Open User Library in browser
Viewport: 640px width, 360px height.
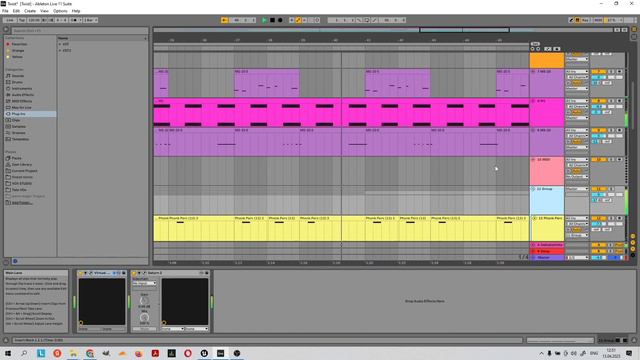coord(22,164)
